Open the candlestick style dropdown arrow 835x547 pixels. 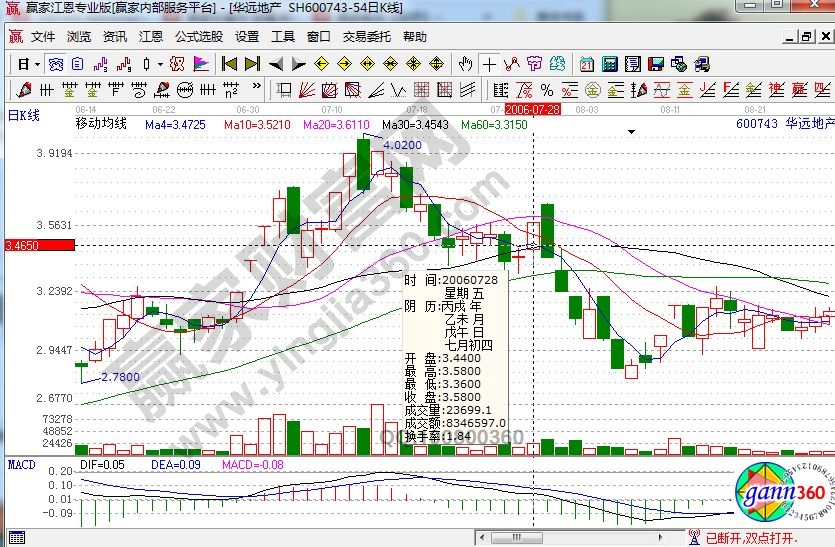(160, 64)
